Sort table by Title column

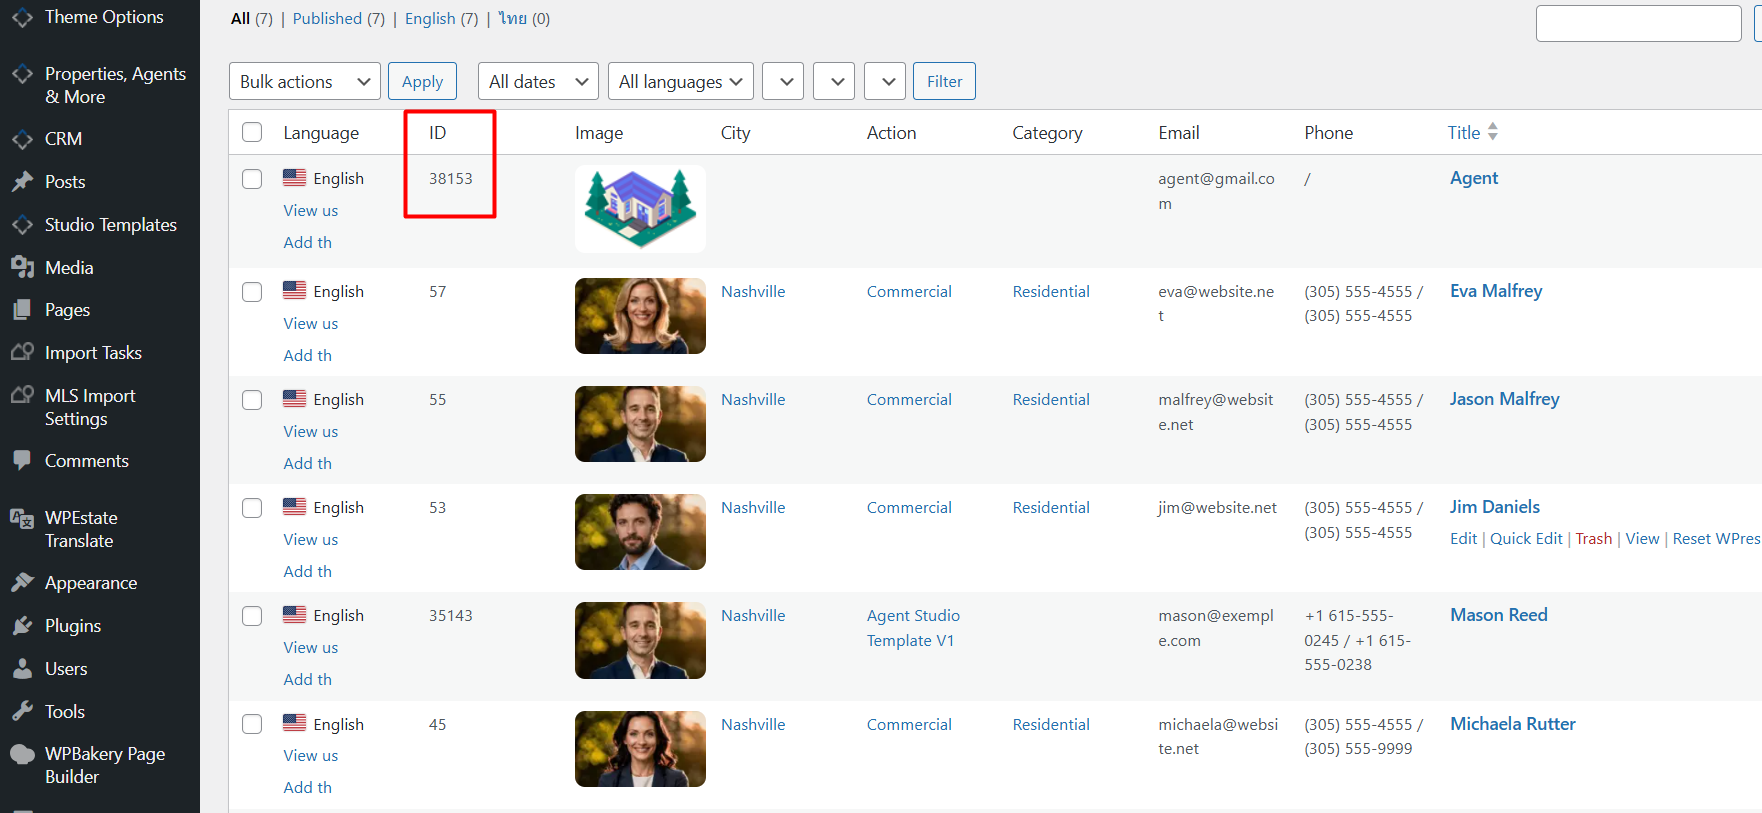pos(1464,132)
